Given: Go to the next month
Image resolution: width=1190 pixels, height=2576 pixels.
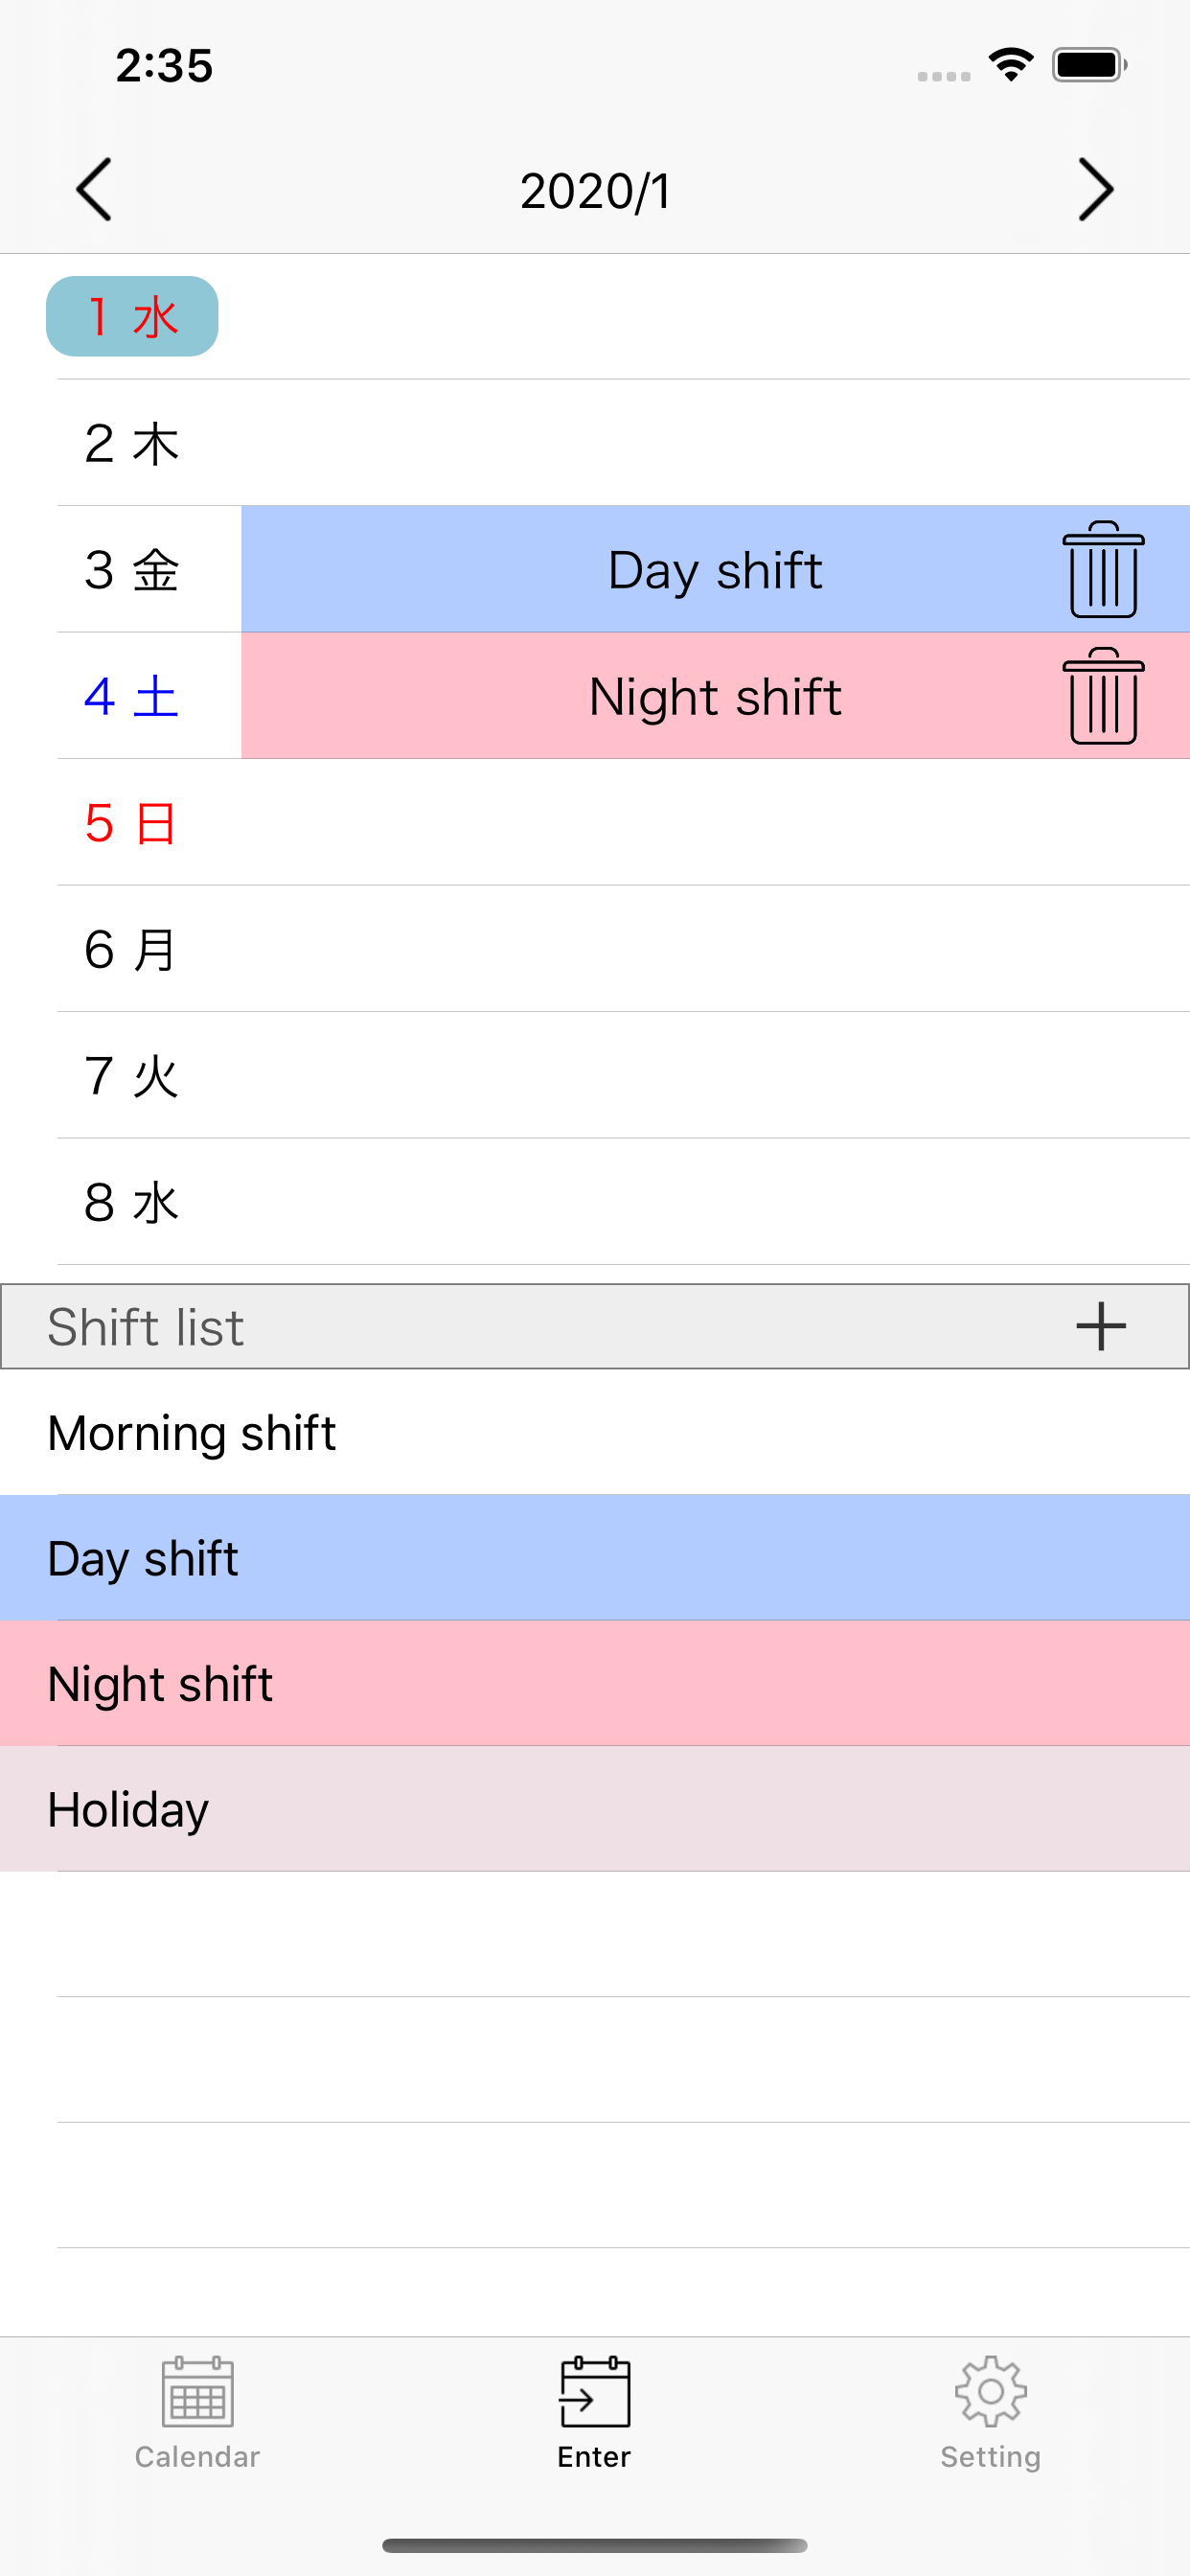Looking at the screenshot, I should pyautogui.click(x=1095, y=190).
